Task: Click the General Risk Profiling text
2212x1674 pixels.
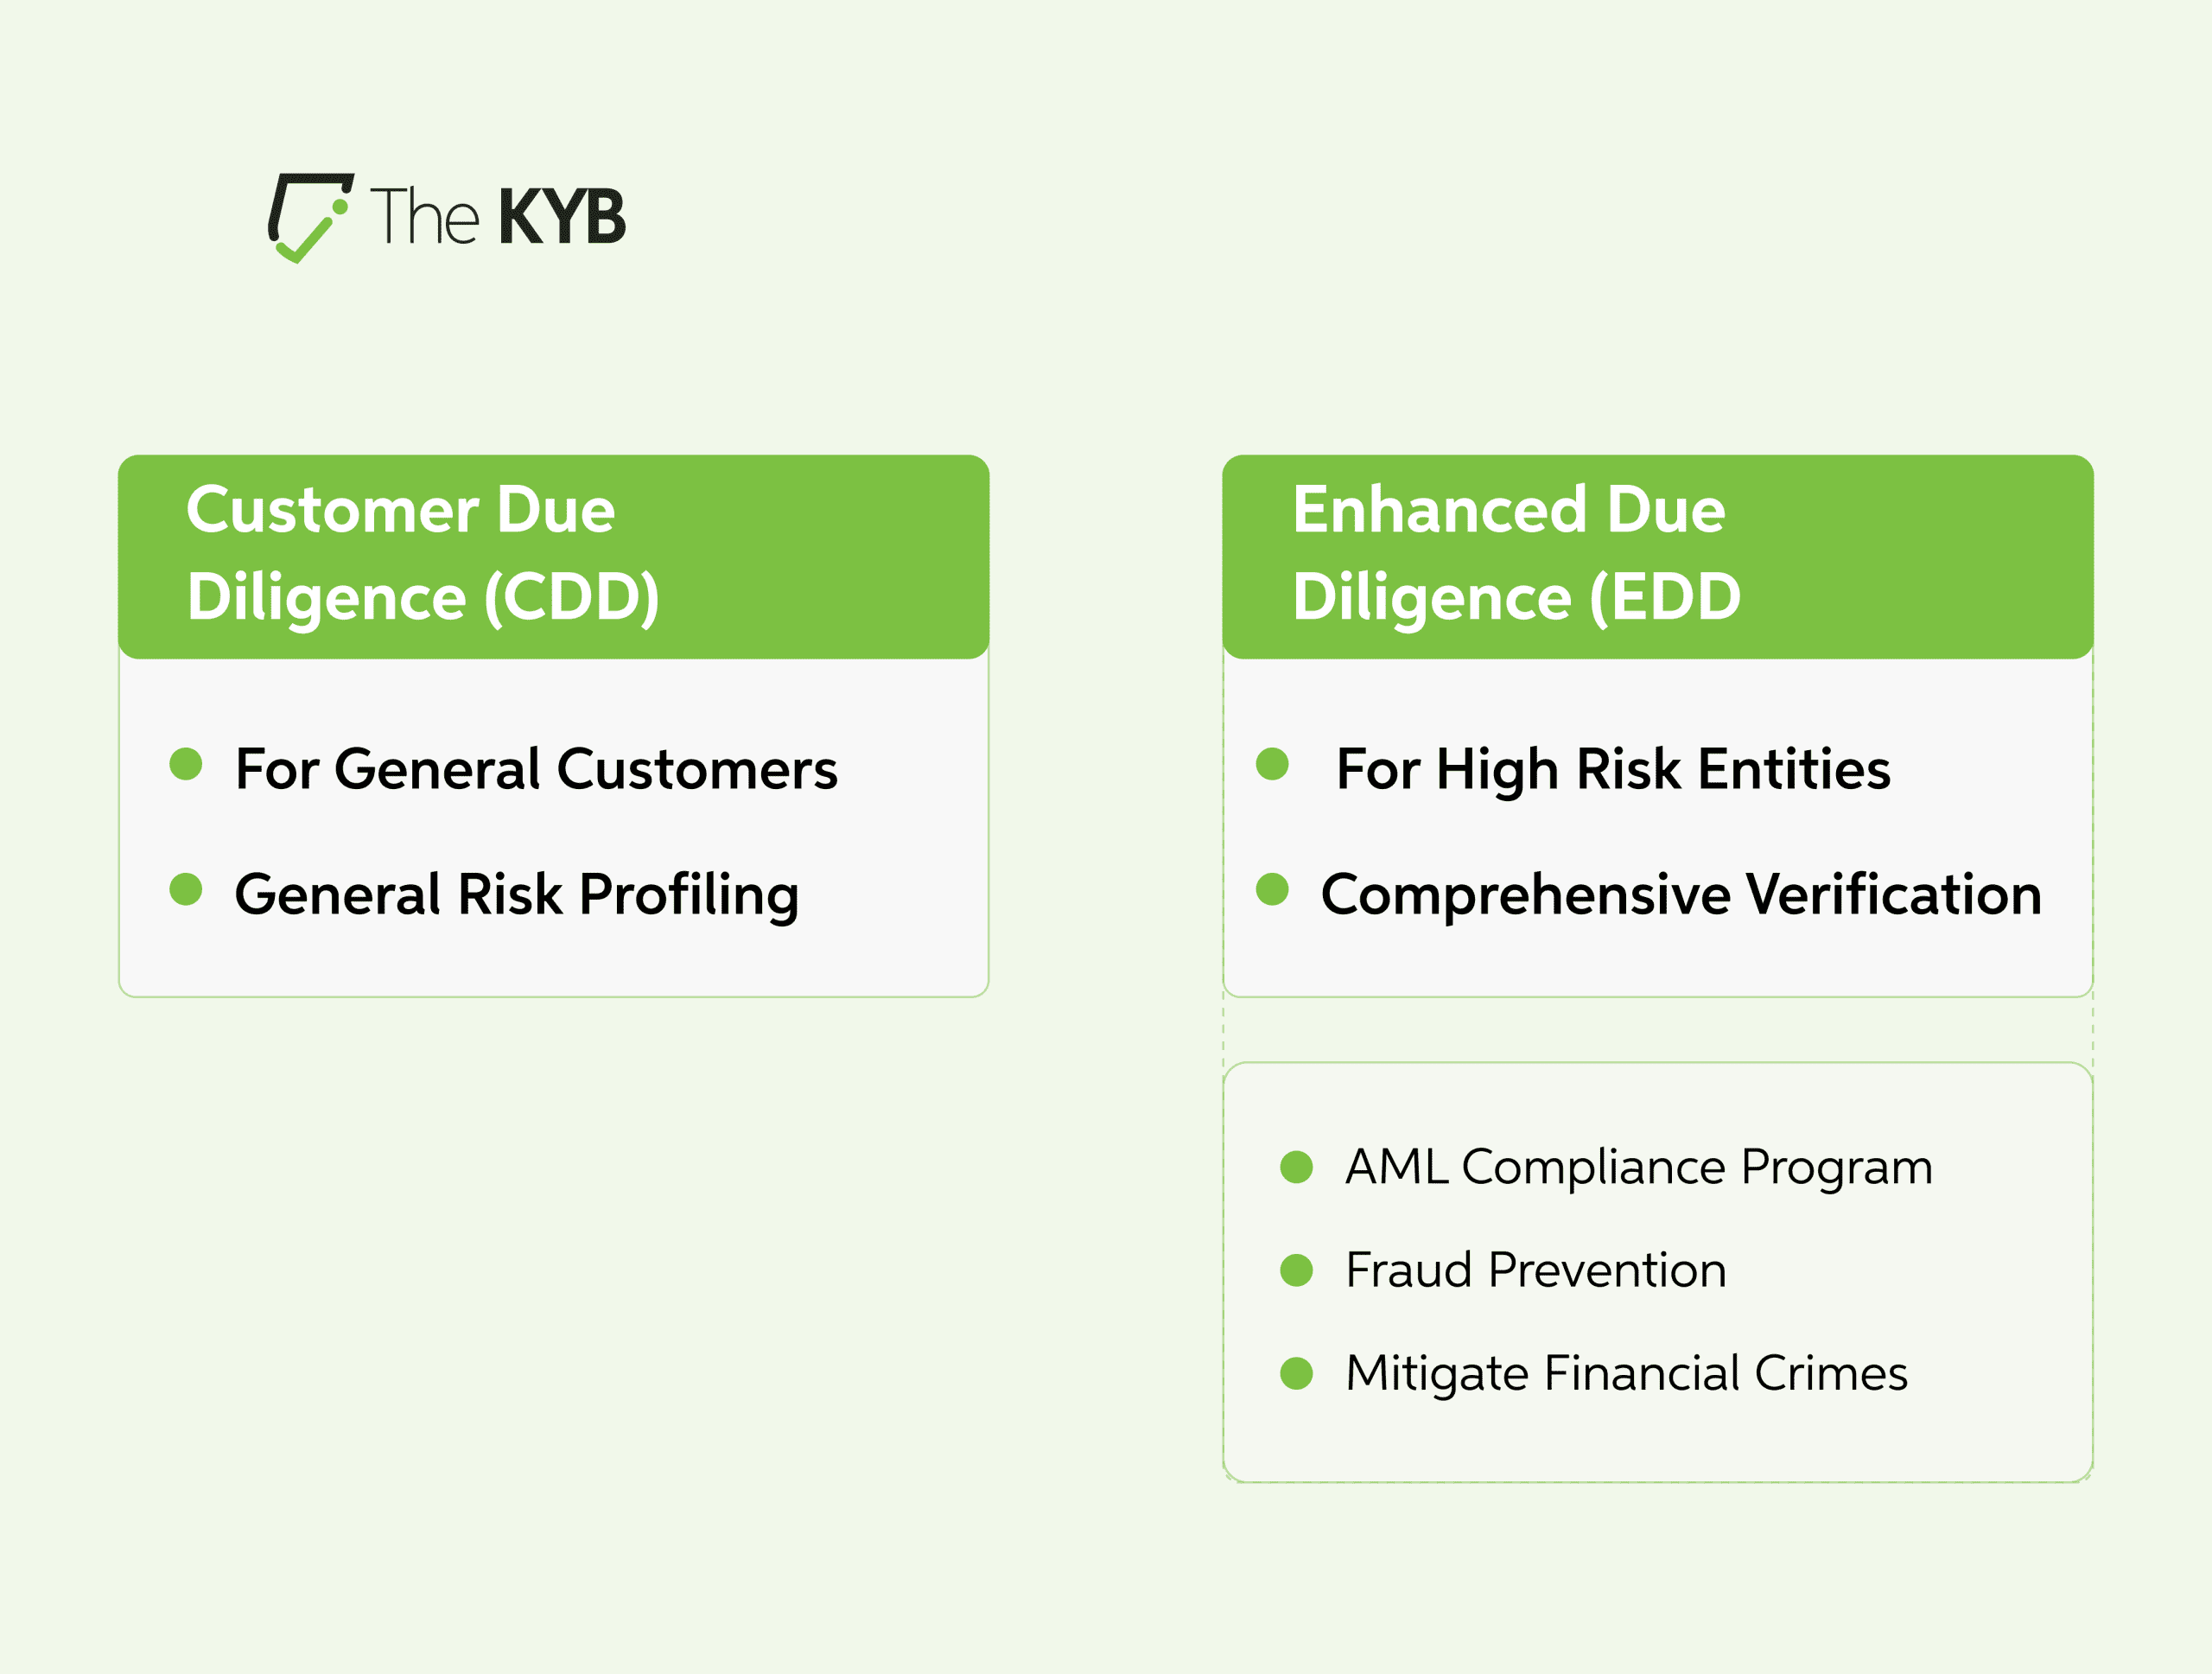Action: coord(517,895)
